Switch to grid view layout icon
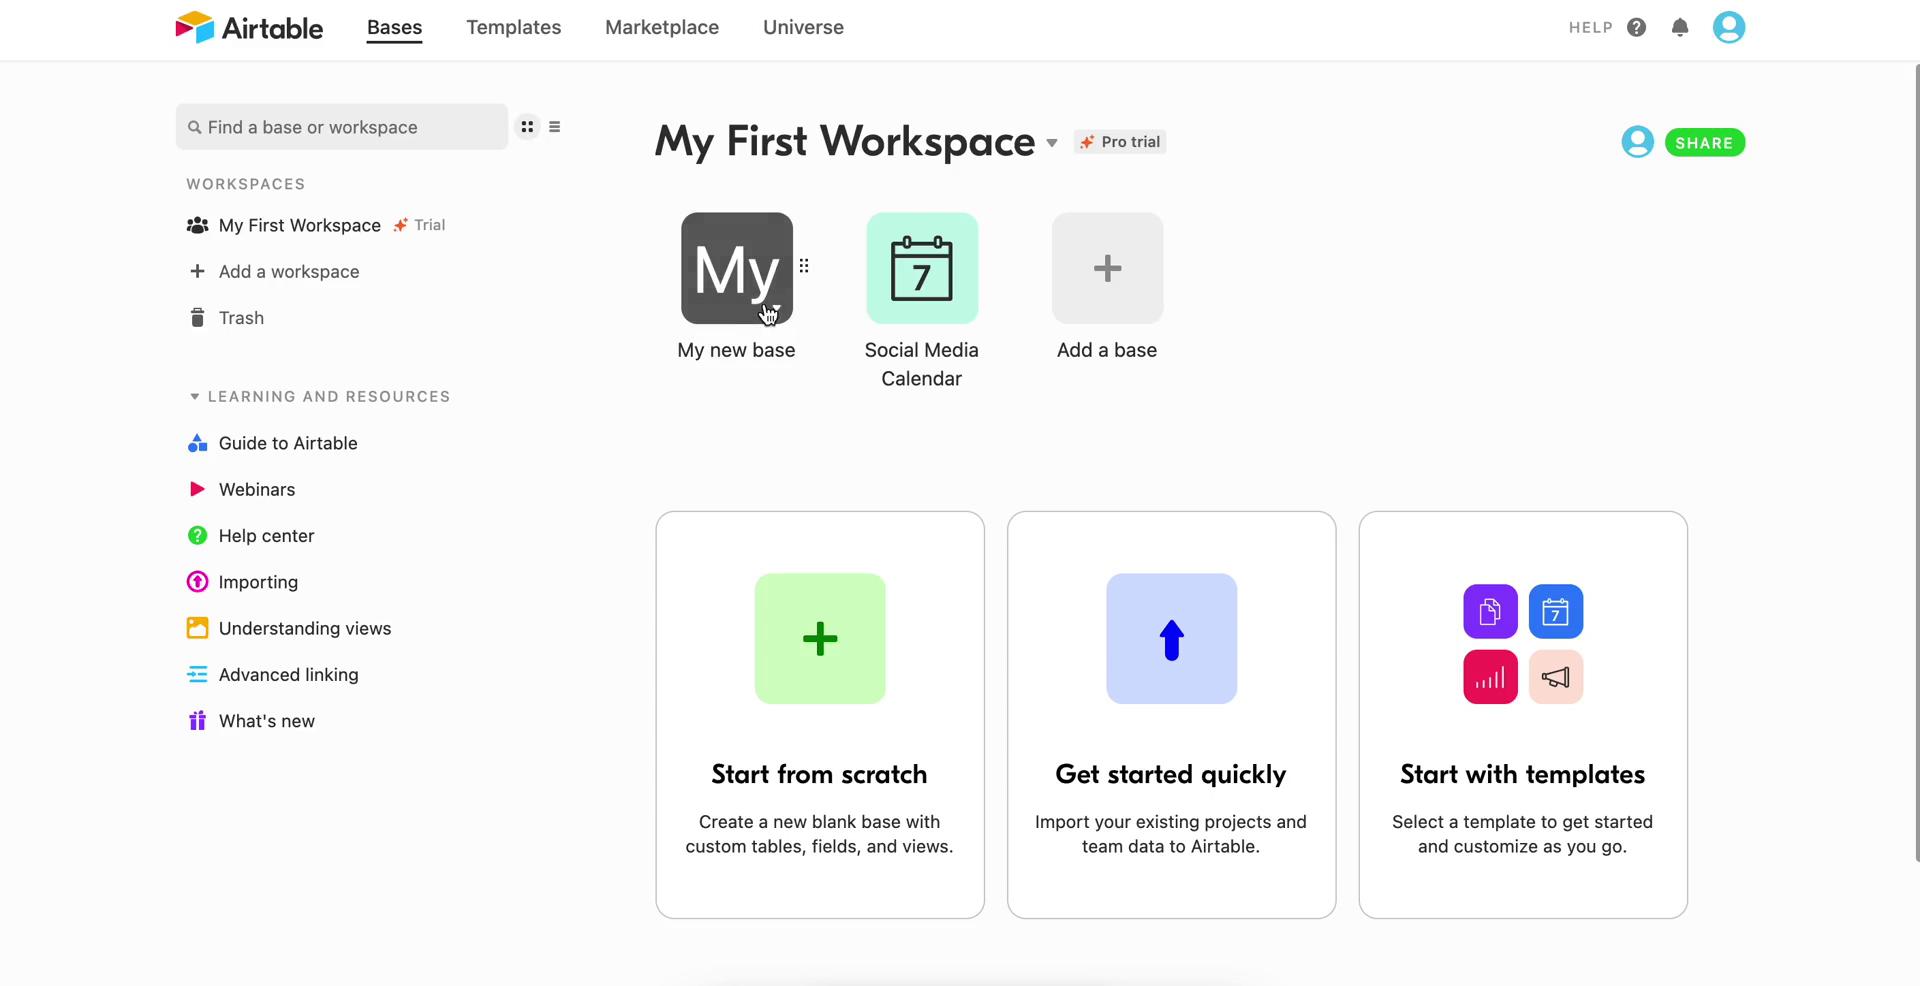Screen dimensions: 1920x986 (527, 127)
